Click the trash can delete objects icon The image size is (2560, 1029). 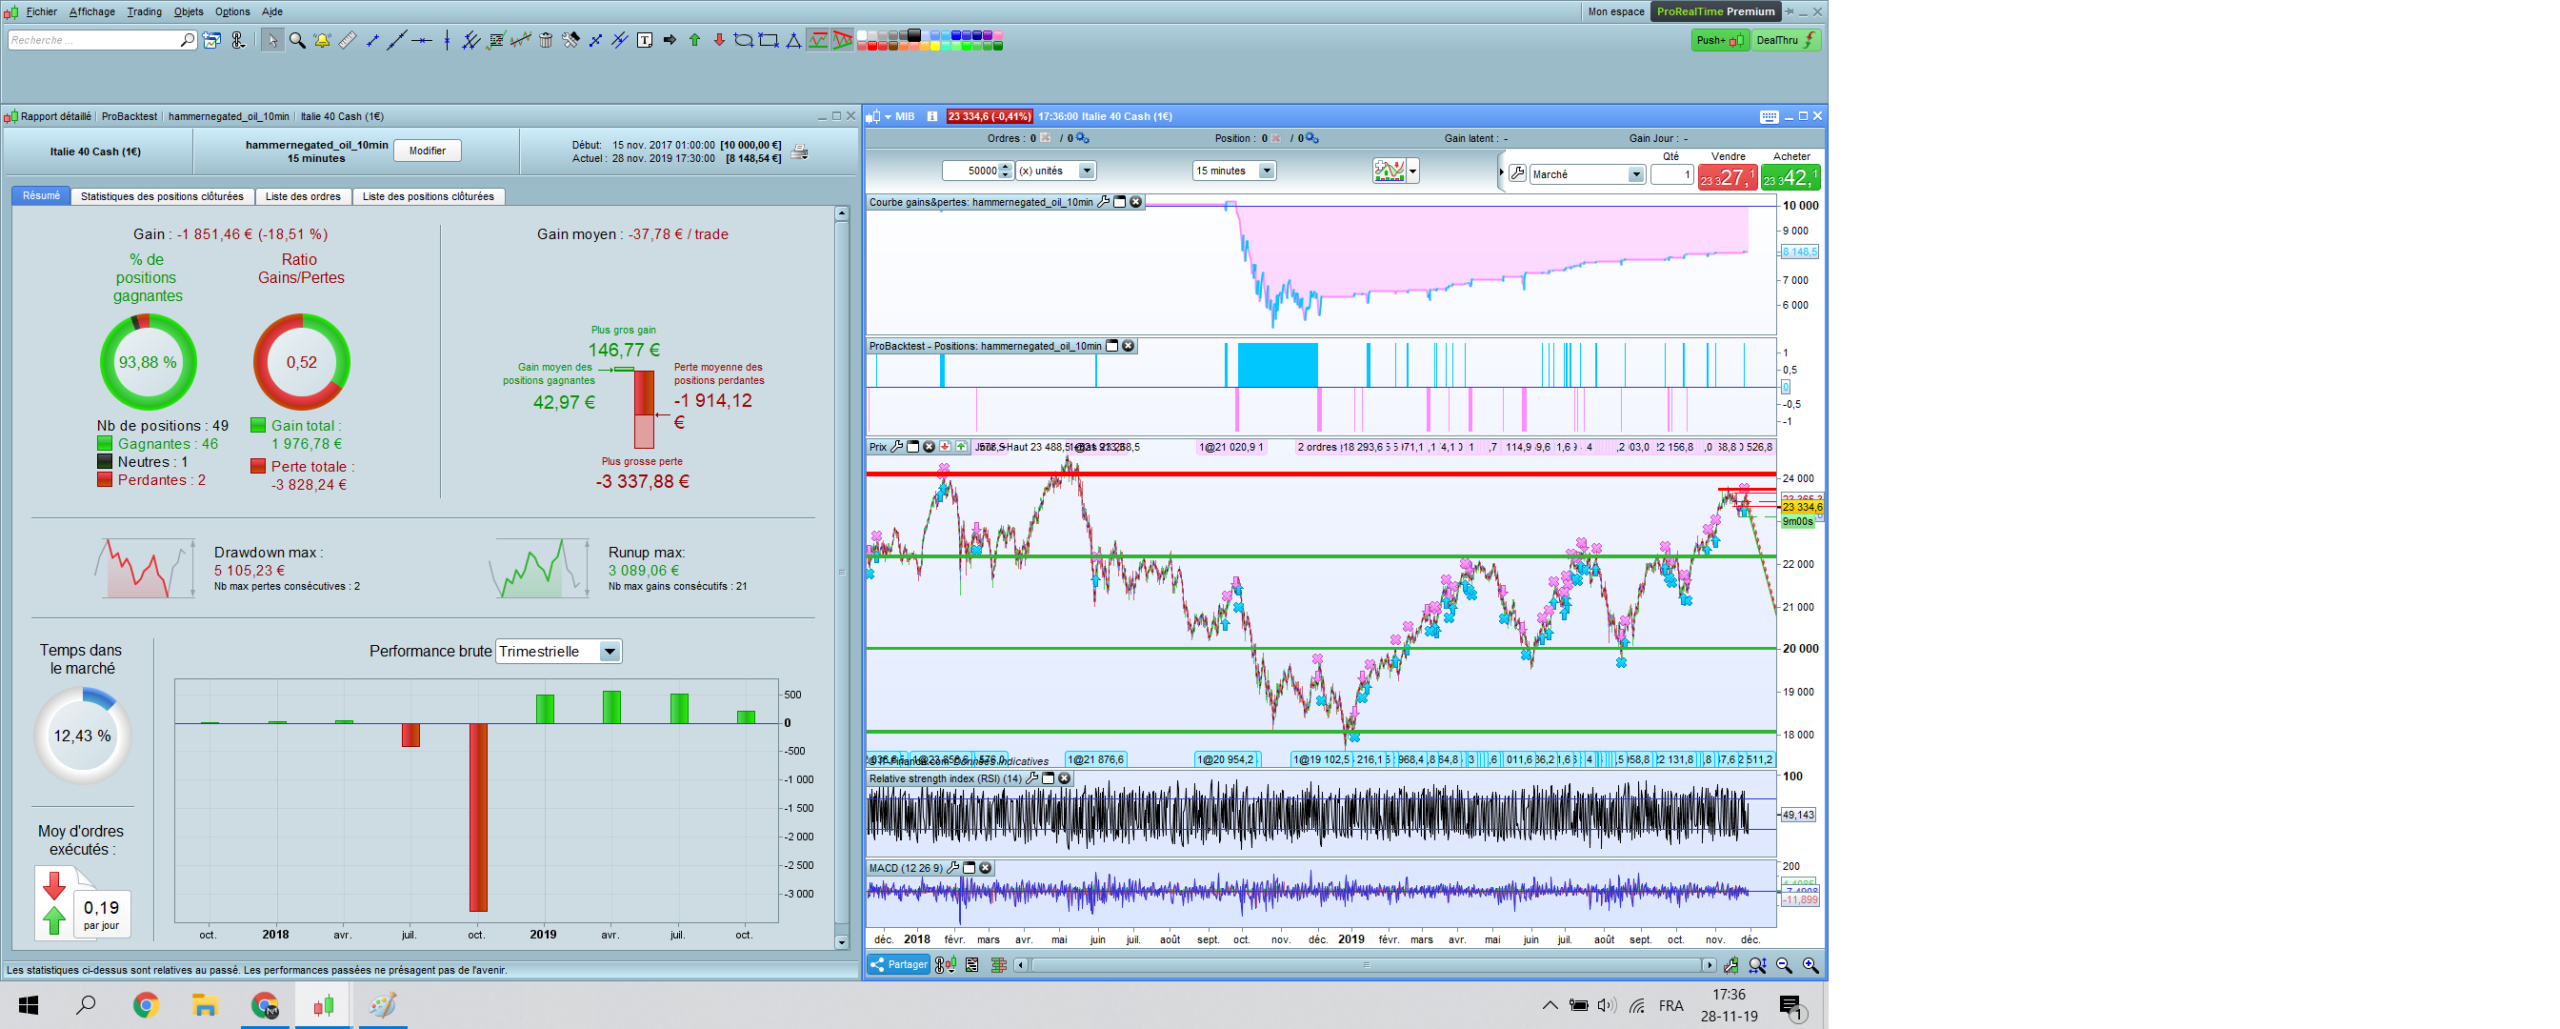tap(546, 41)
